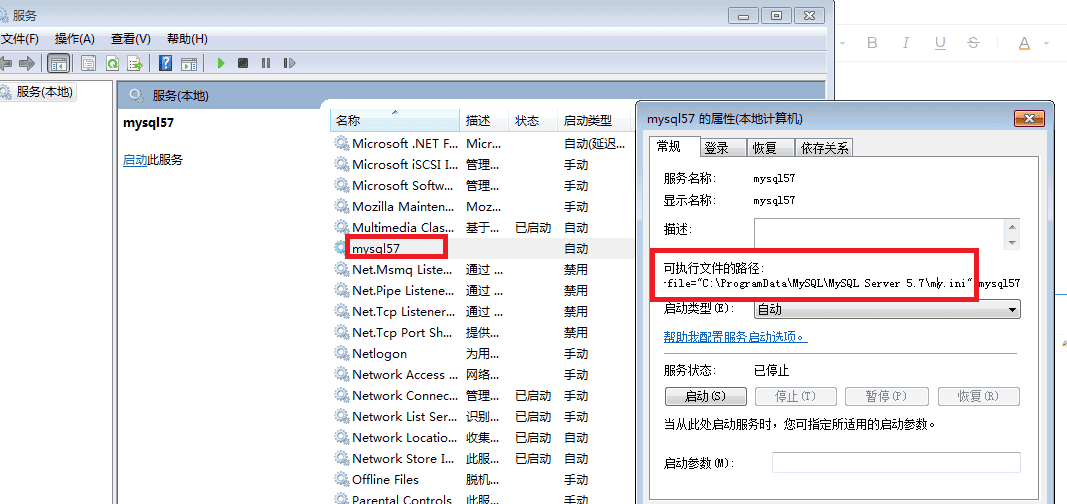Select the Network List Ser... service row
The image size is (1067, 504).
[482, 416]
